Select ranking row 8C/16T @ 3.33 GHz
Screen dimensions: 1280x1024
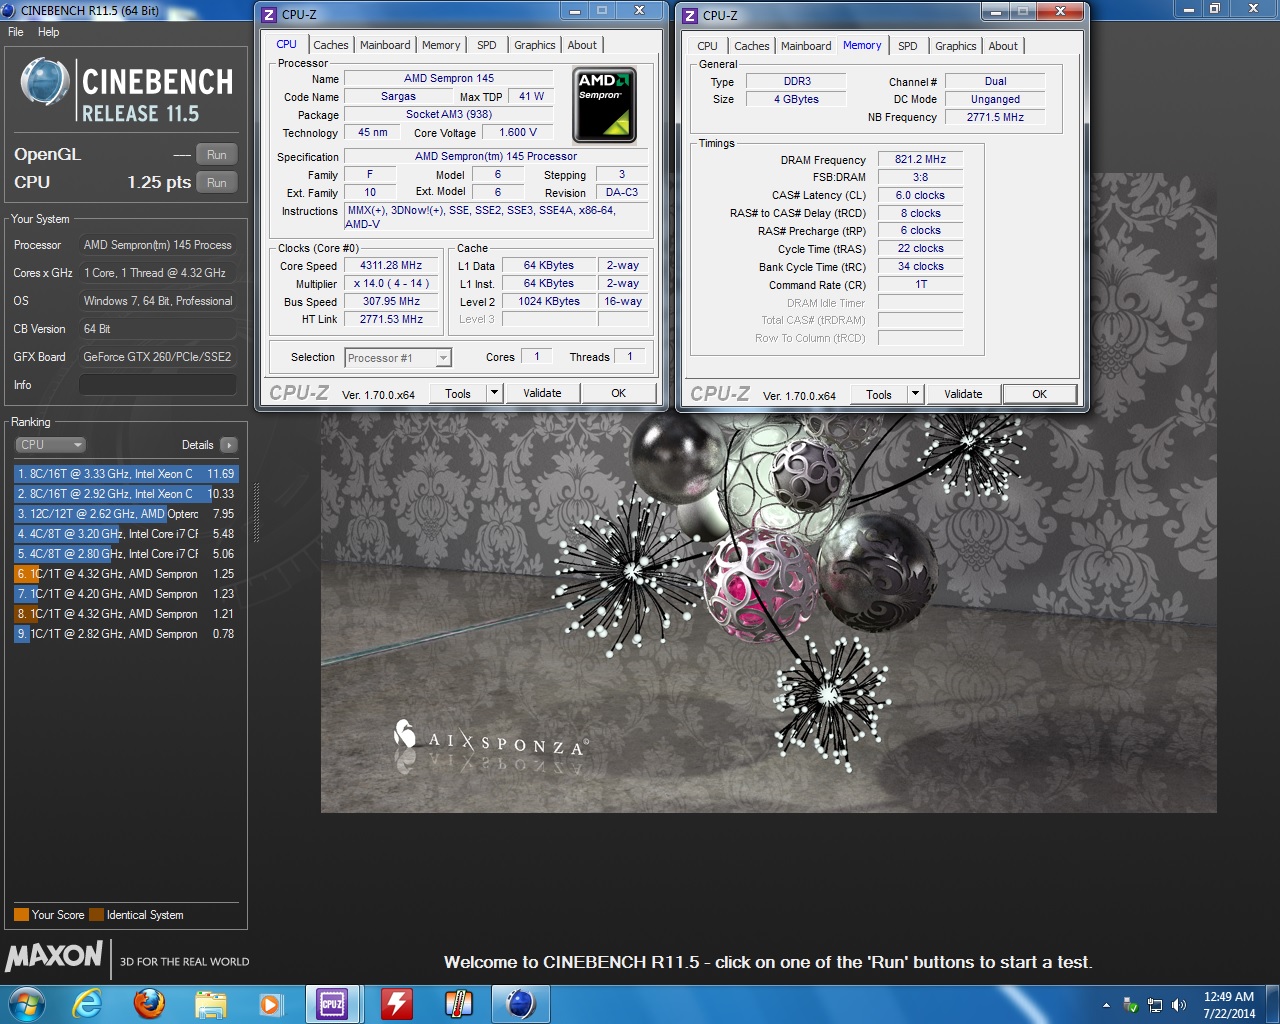tap(126, 474)
